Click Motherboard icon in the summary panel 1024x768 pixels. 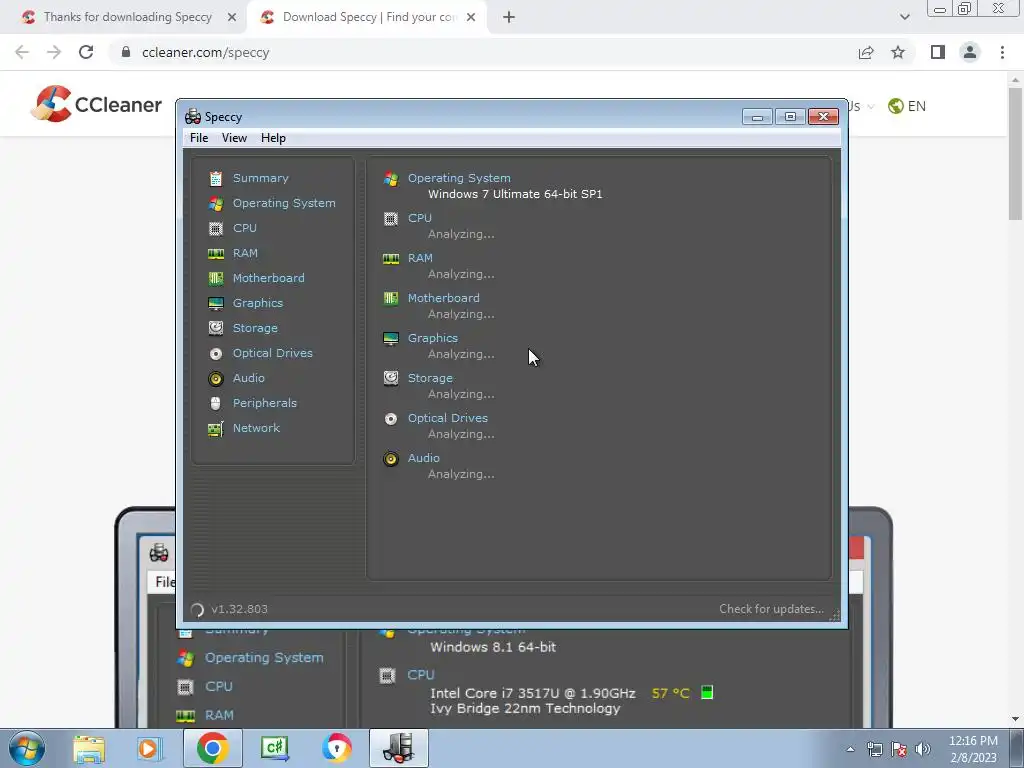coord(391,298)
